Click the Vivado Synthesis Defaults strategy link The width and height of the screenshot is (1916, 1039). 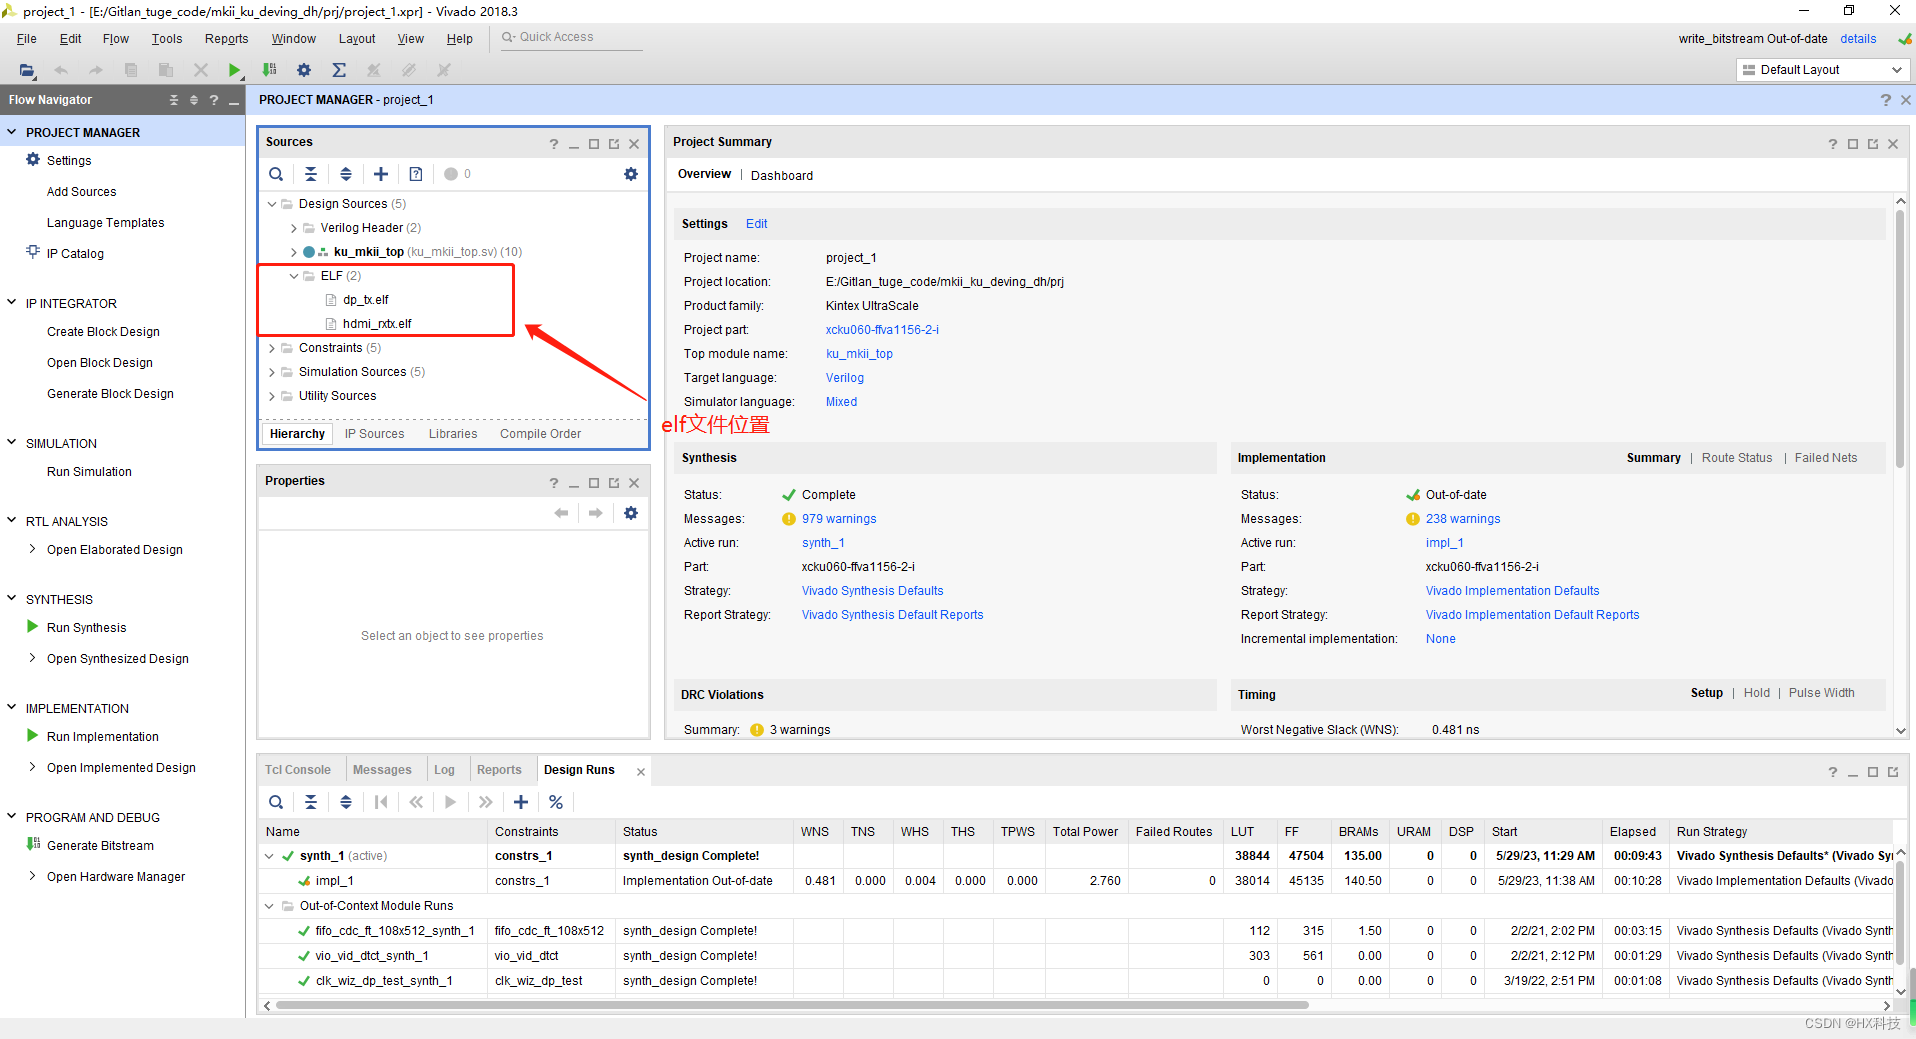click(x=873, y=591)
